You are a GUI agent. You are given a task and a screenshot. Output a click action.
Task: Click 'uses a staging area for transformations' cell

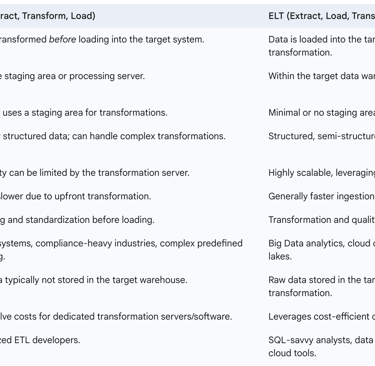pos(84,113)
